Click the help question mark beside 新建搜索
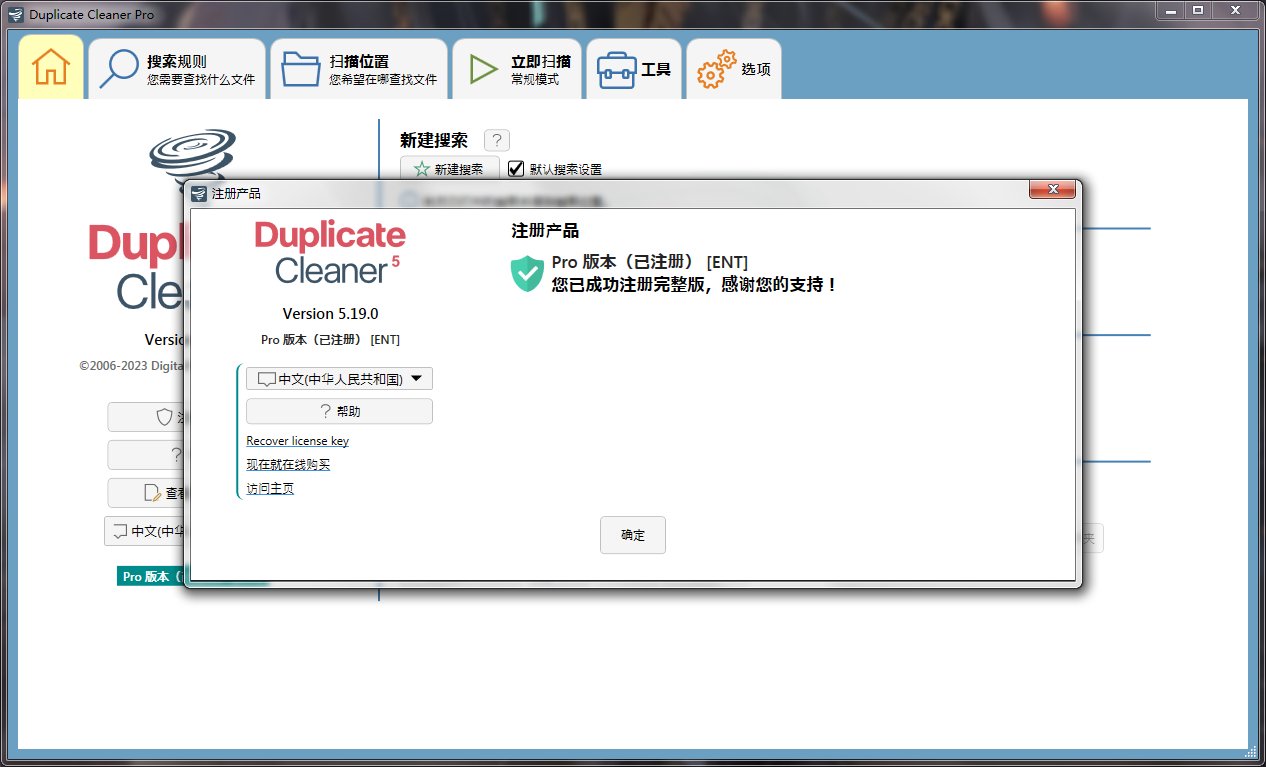The image size is (1266, 767). 497,141
